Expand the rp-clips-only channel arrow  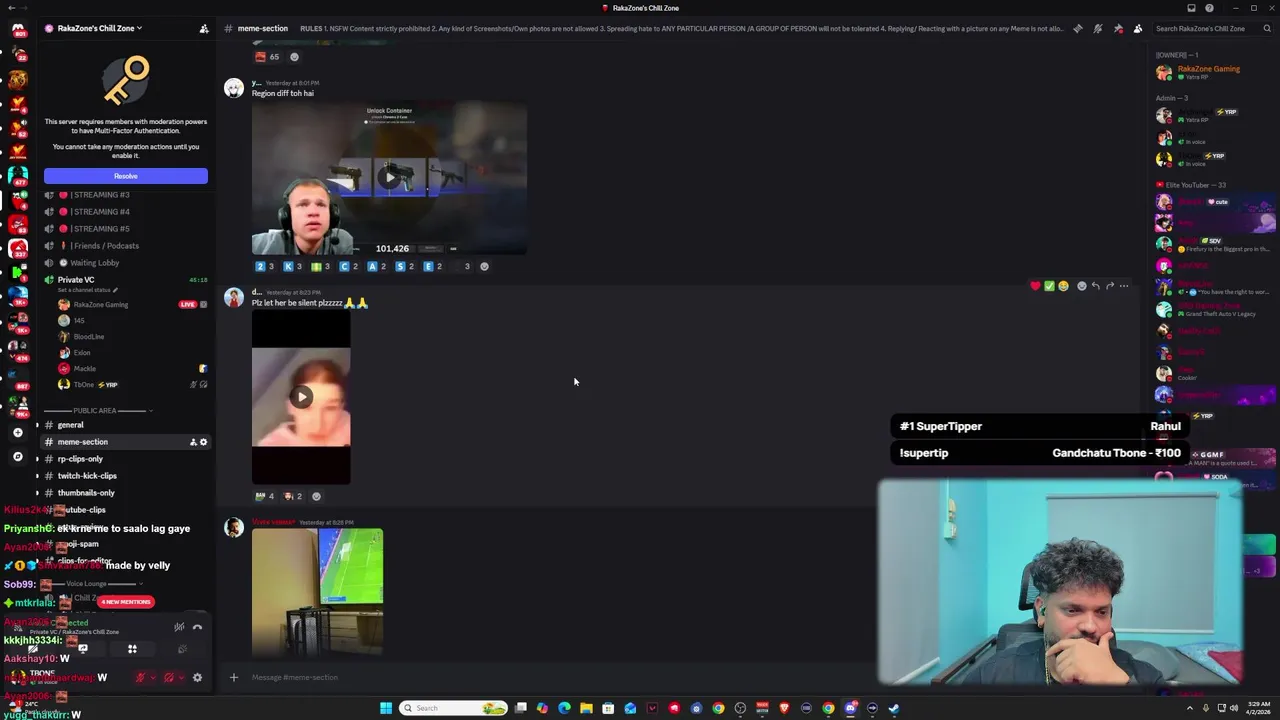pyautogui.click(x=37, y=459)
